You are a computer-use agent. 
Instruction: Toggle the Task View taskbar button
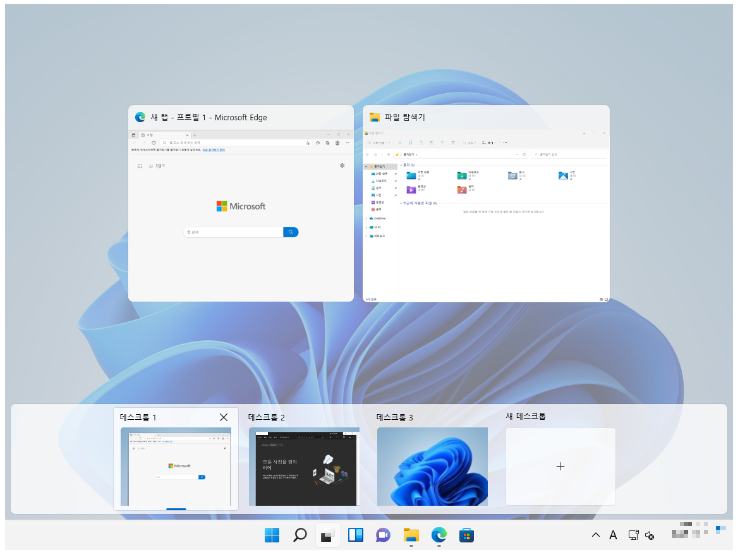click(x=328, y=536)
